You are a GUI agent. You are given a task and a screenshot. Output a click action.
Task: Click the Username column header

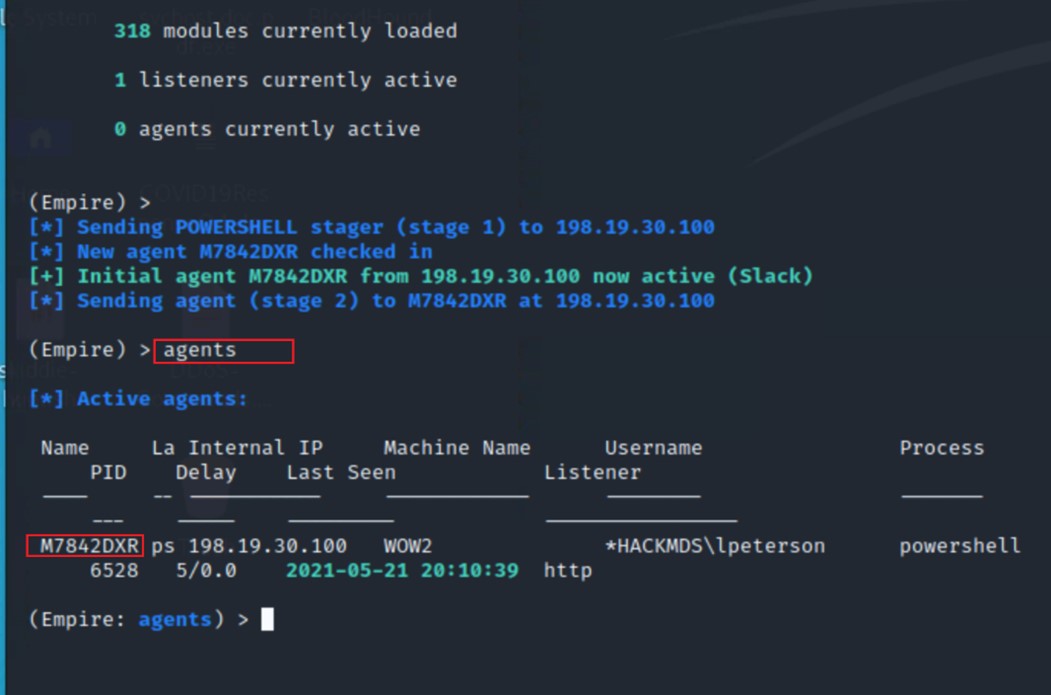coord(654,448)
